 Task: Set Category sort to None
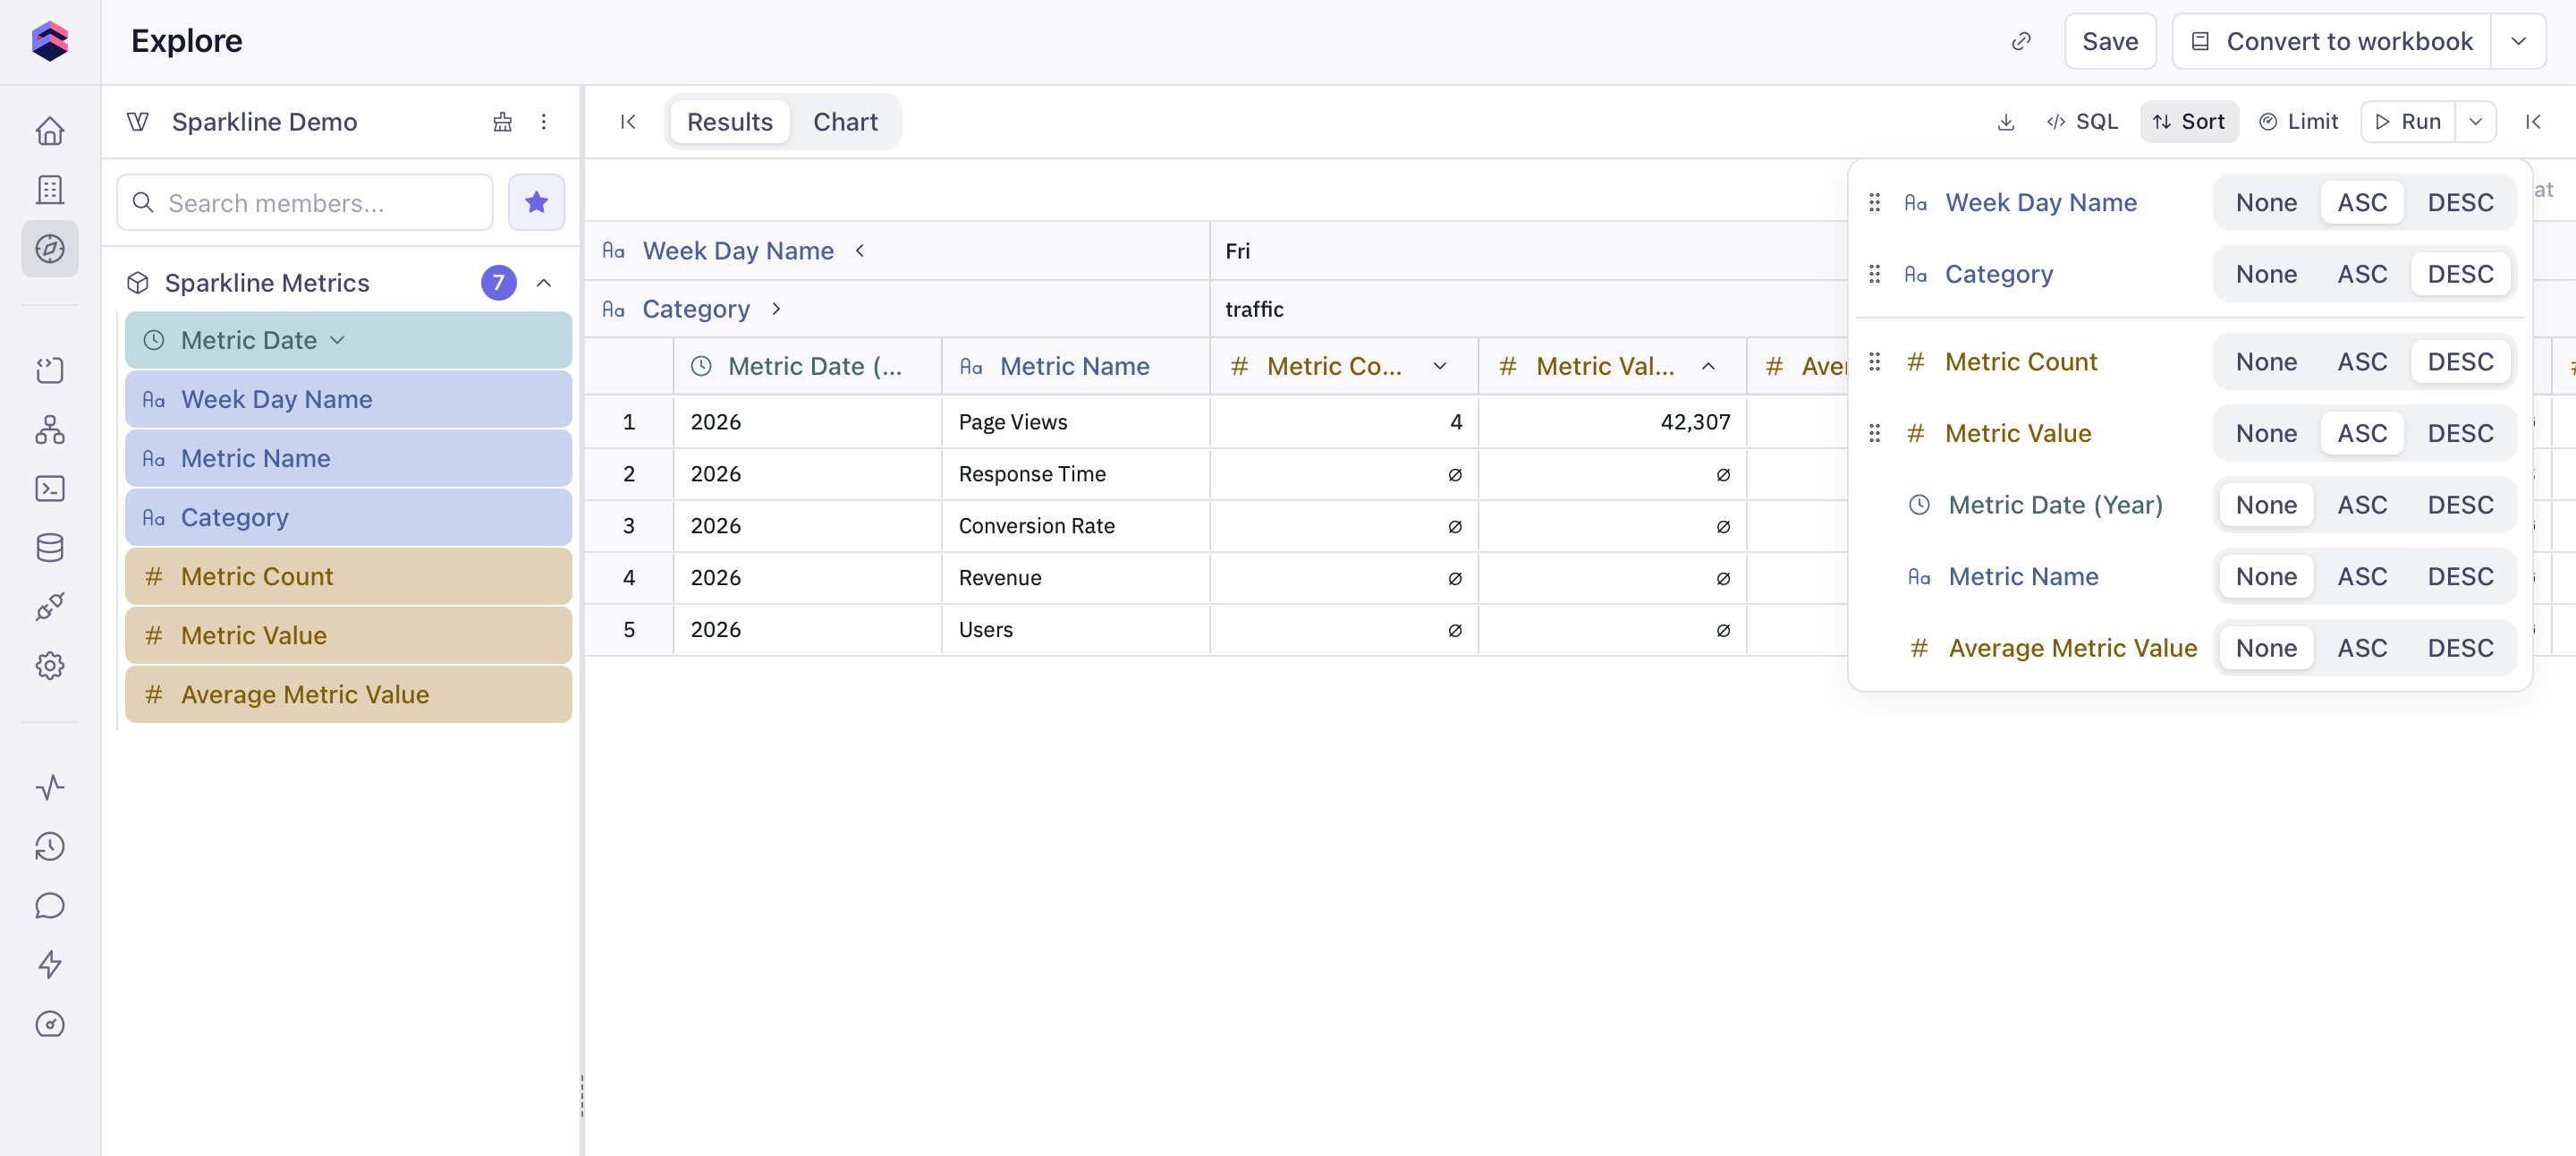point(2266,274)
